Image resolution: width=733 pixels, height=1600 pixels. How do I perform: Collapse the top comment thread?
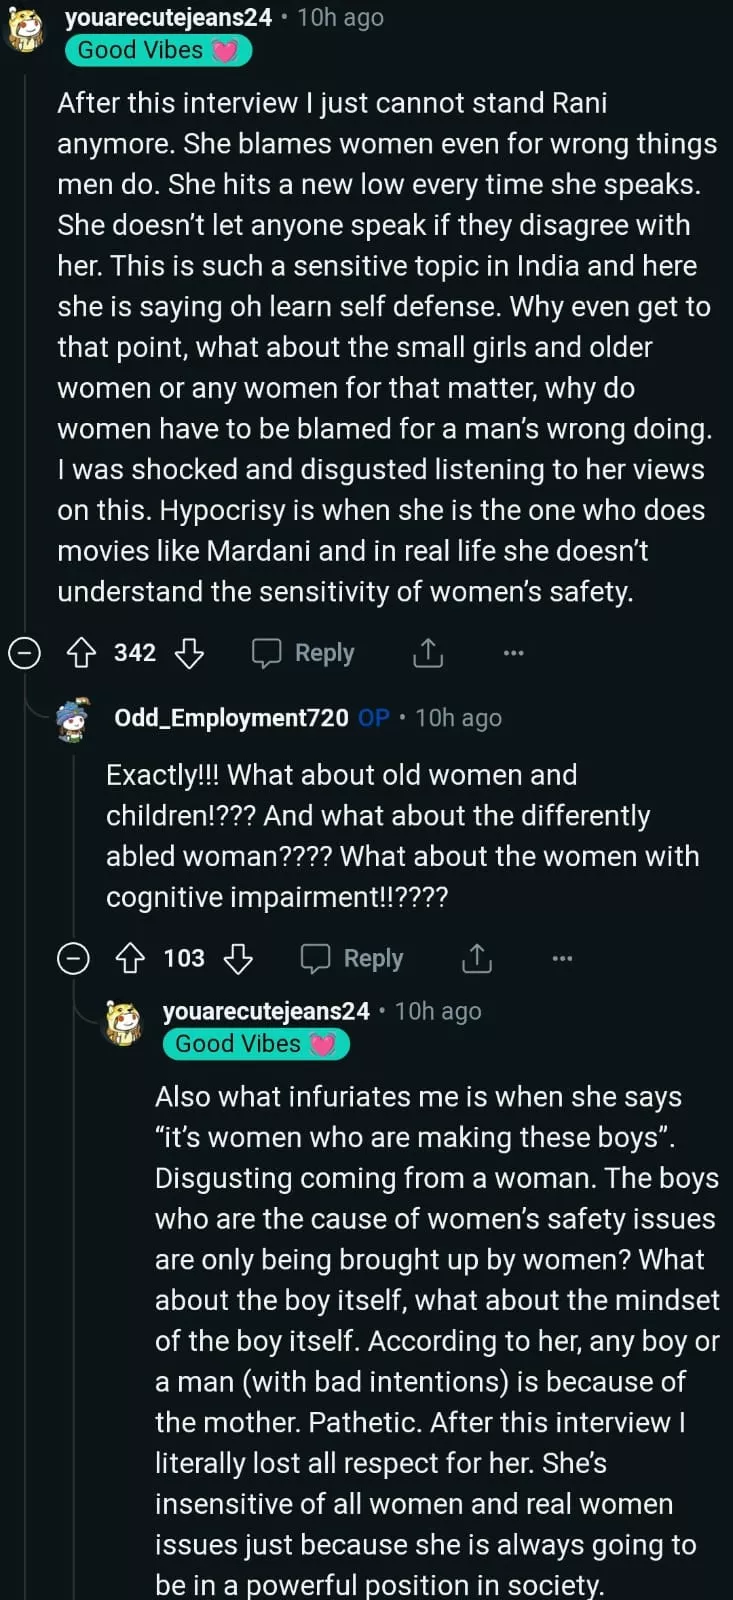pos(24,653)
